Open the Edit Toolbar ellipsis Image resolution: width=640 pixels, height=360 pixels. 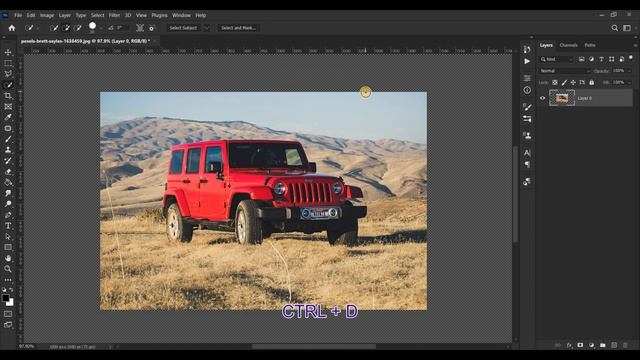[8, 280]
